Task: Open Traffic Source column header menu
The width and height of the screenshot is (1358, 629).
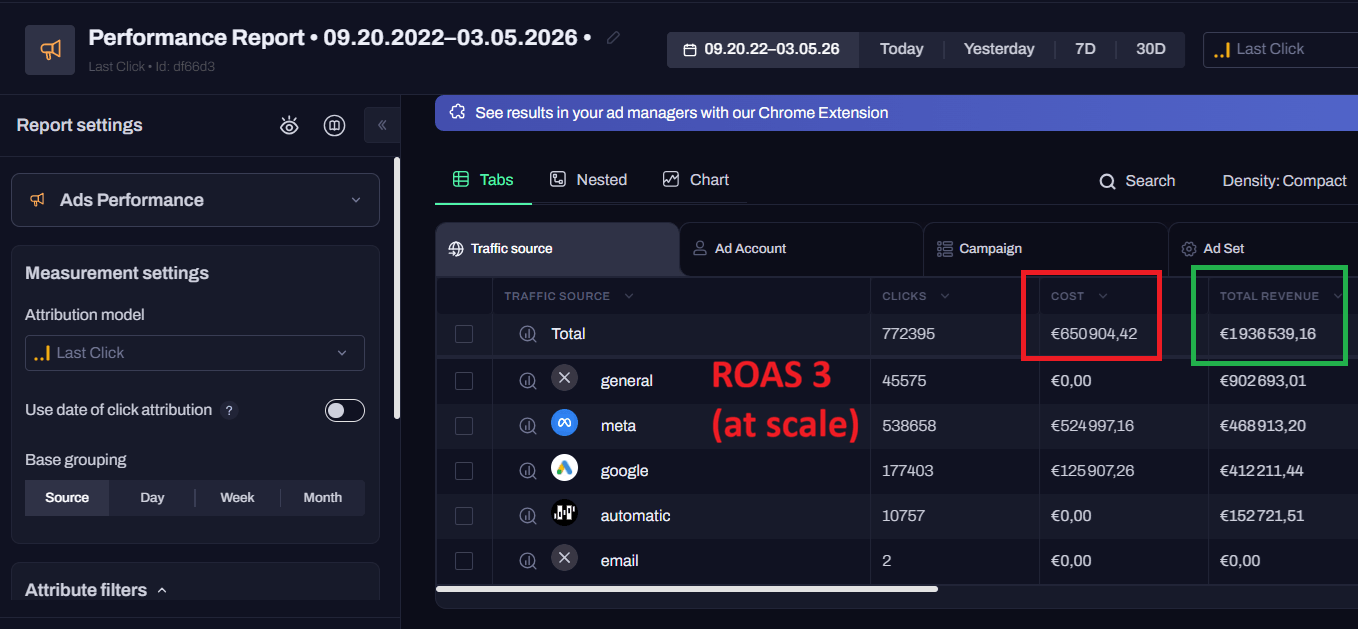Action: coord(629,296)
